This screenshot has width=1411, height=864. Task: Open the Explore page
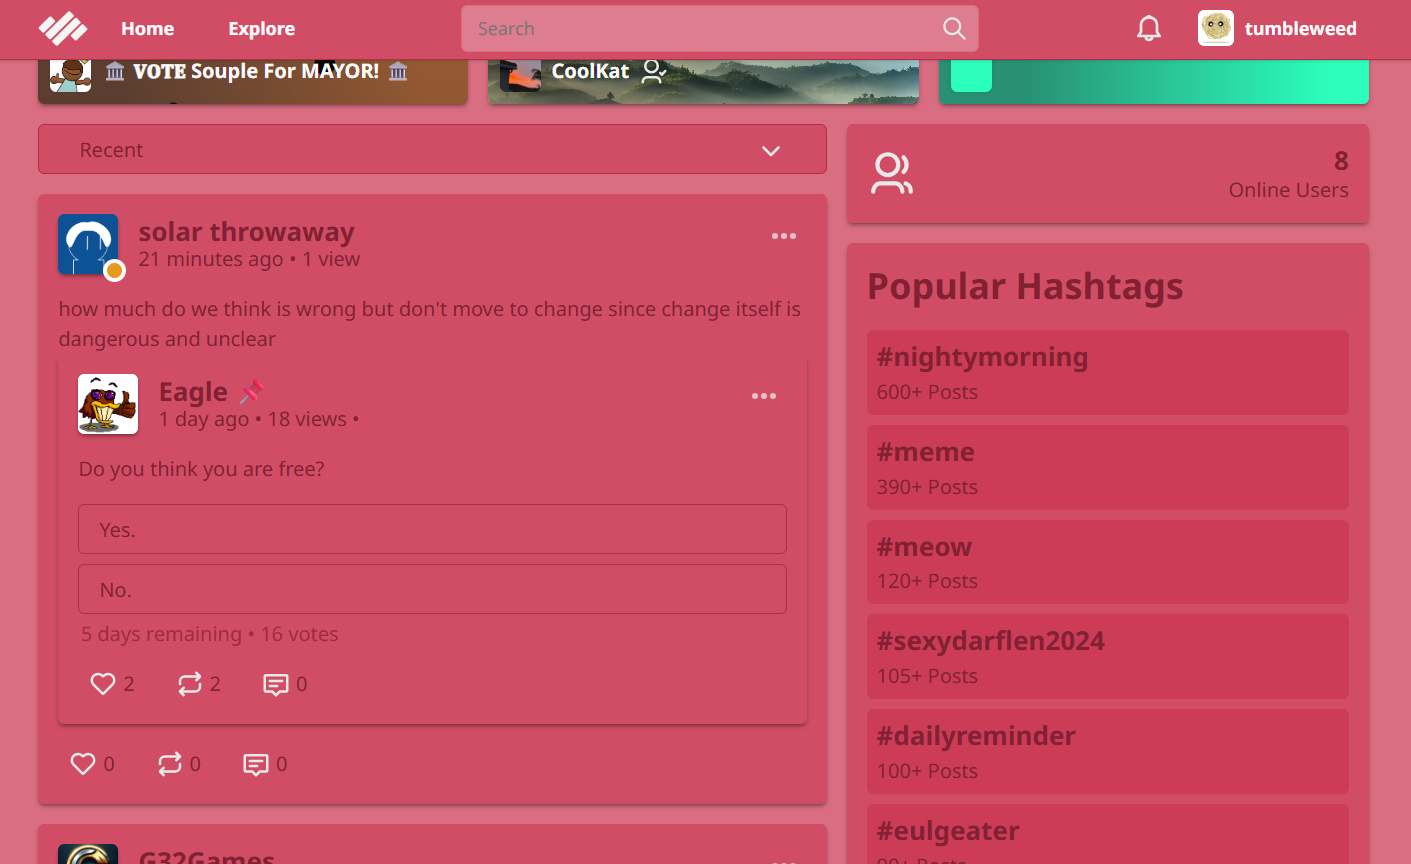pyautogui.click(x=261, y=29)
